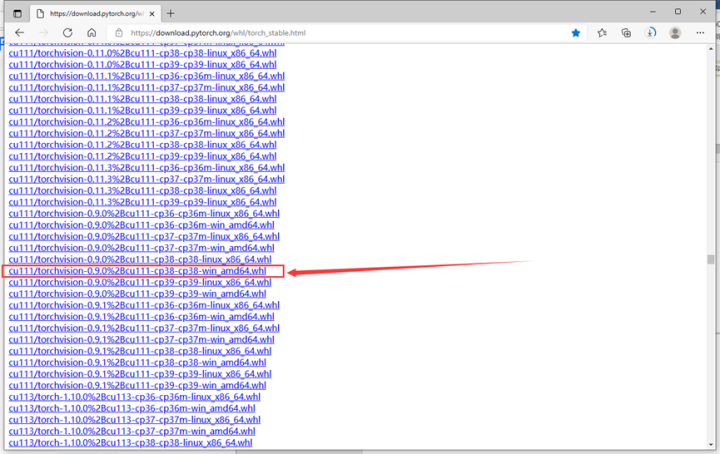The image size is (720, 454).
Task: Click the scrollbar up arrow
Action: click(711, 49)
